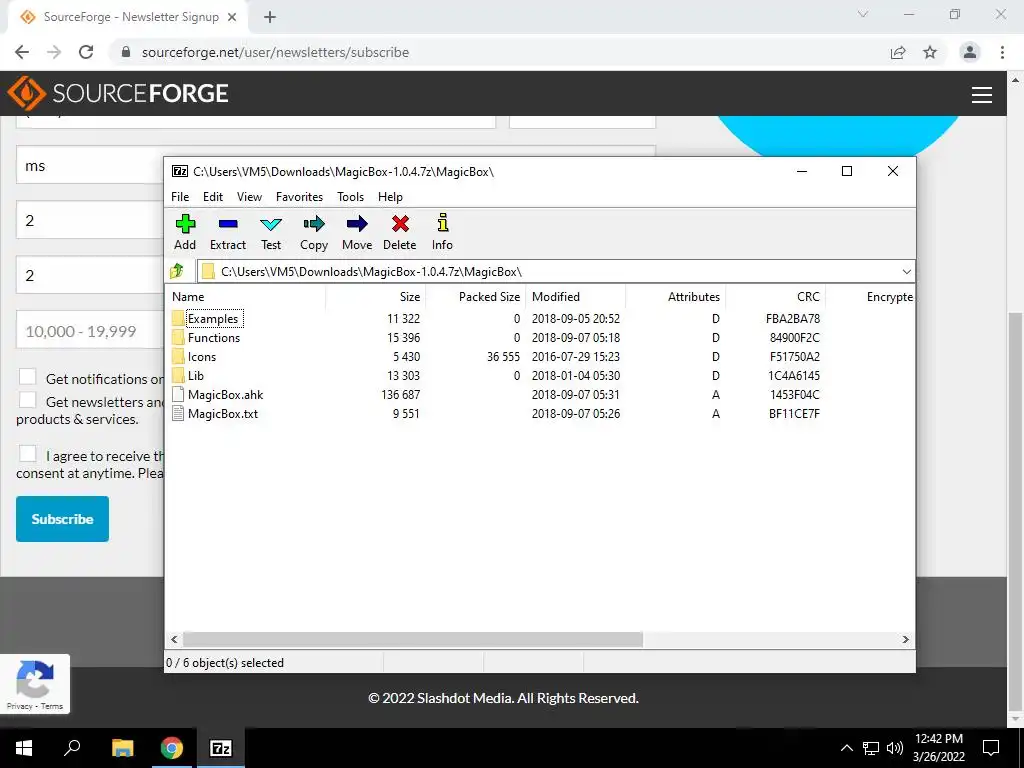Open Chrome three-dot menu
The image size is (1024, 768).
click(1002, 52)
